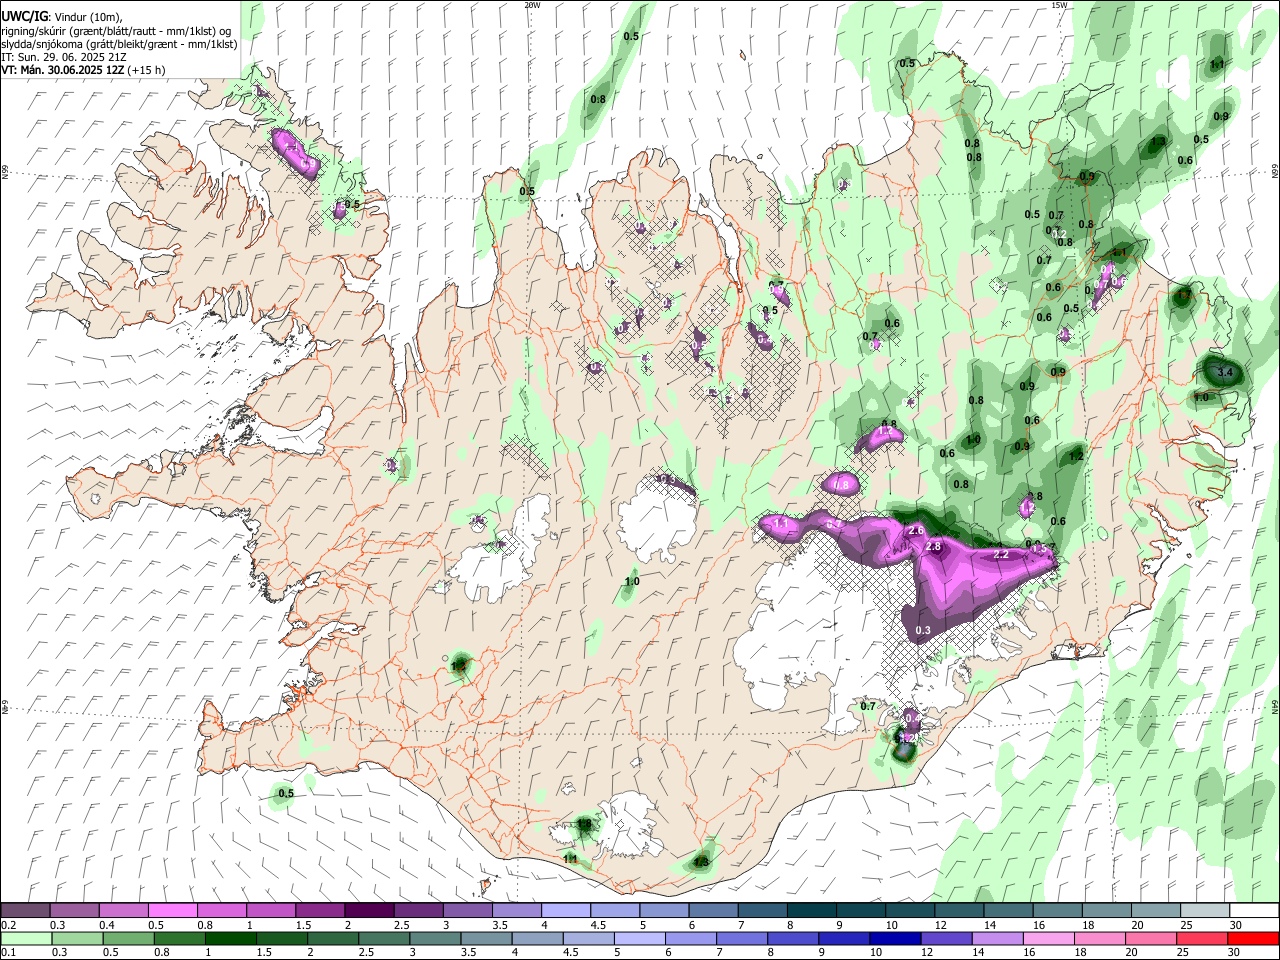Screen dimensions: 1280x960
Task: Click the '15W' longitude label at top
Action: tap(1059, 4)
